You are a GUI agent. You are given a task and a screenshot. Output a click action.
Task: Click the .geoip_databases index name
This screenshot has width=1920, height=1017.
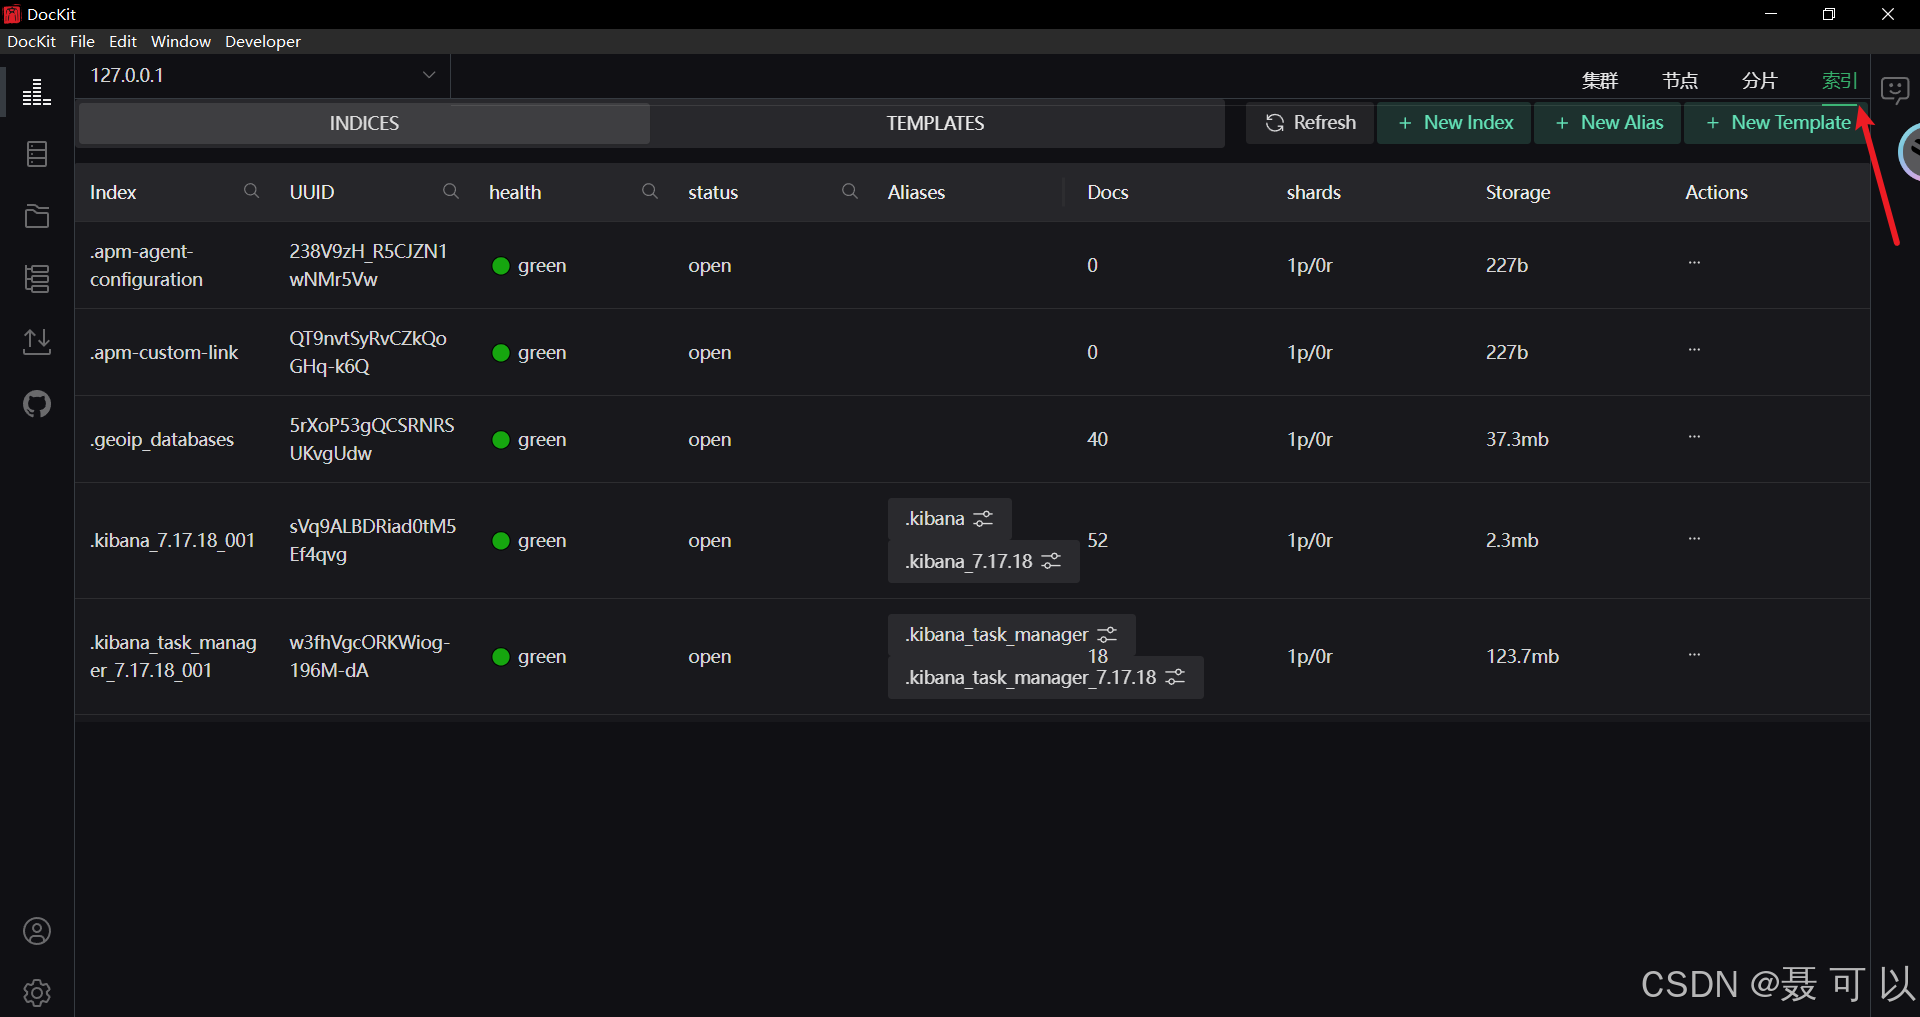[162, 439]
